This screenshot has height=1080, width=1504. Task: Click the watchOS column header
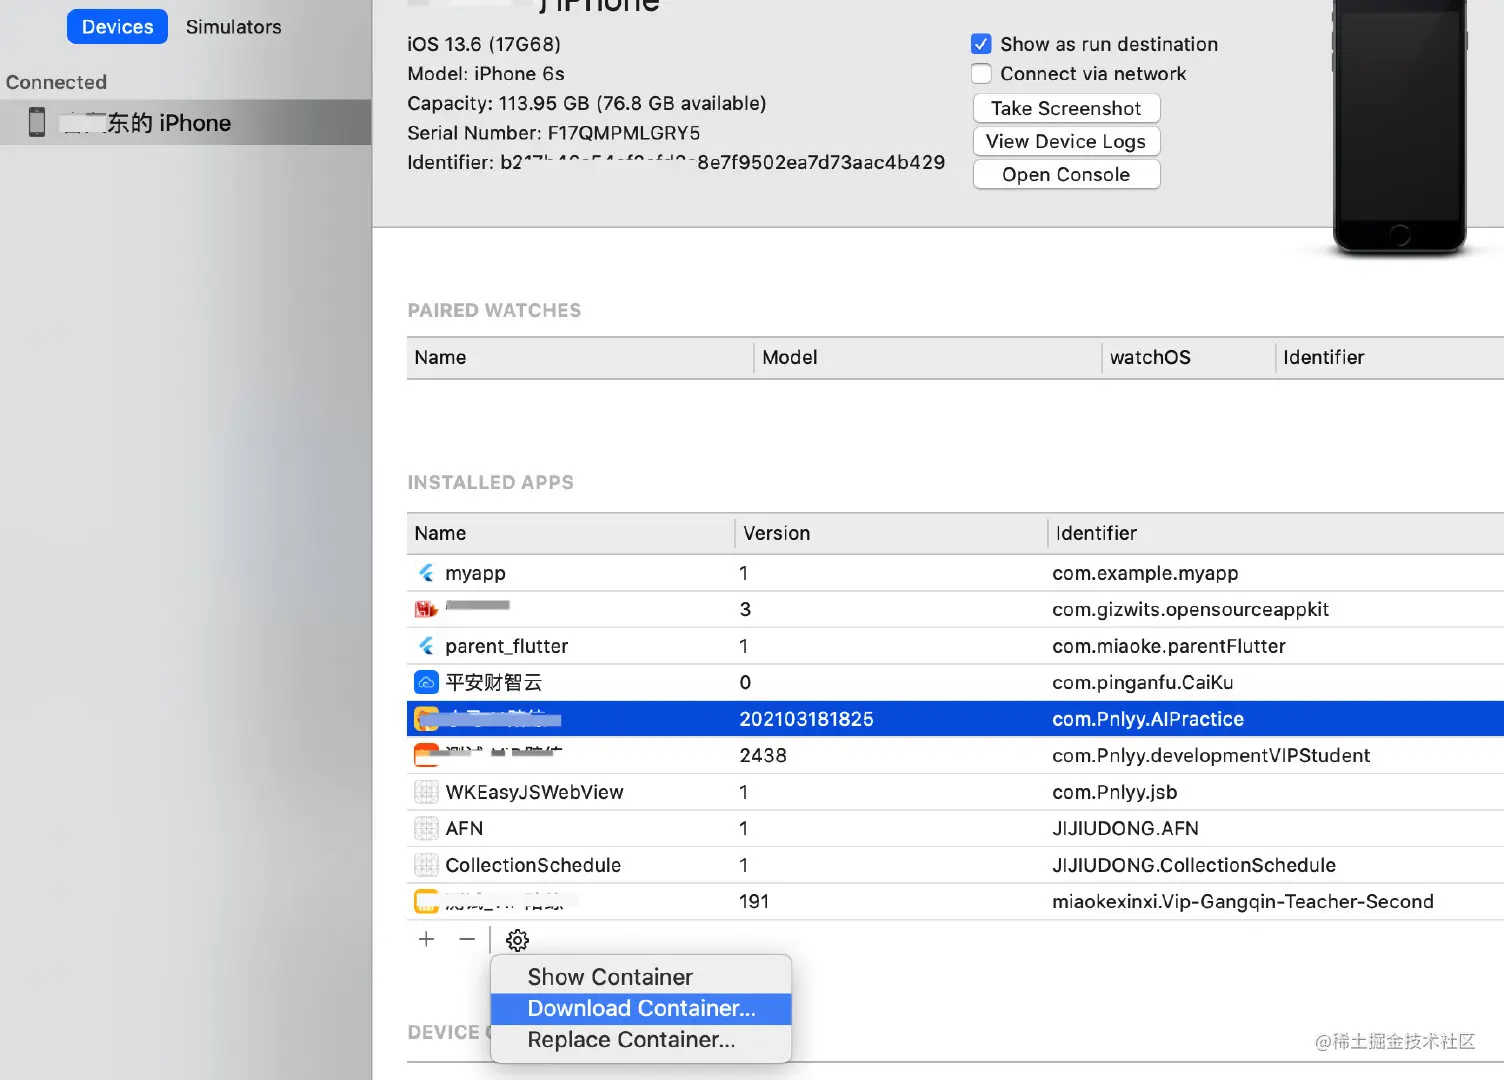pyautogui.click(x=1188, y=357)
